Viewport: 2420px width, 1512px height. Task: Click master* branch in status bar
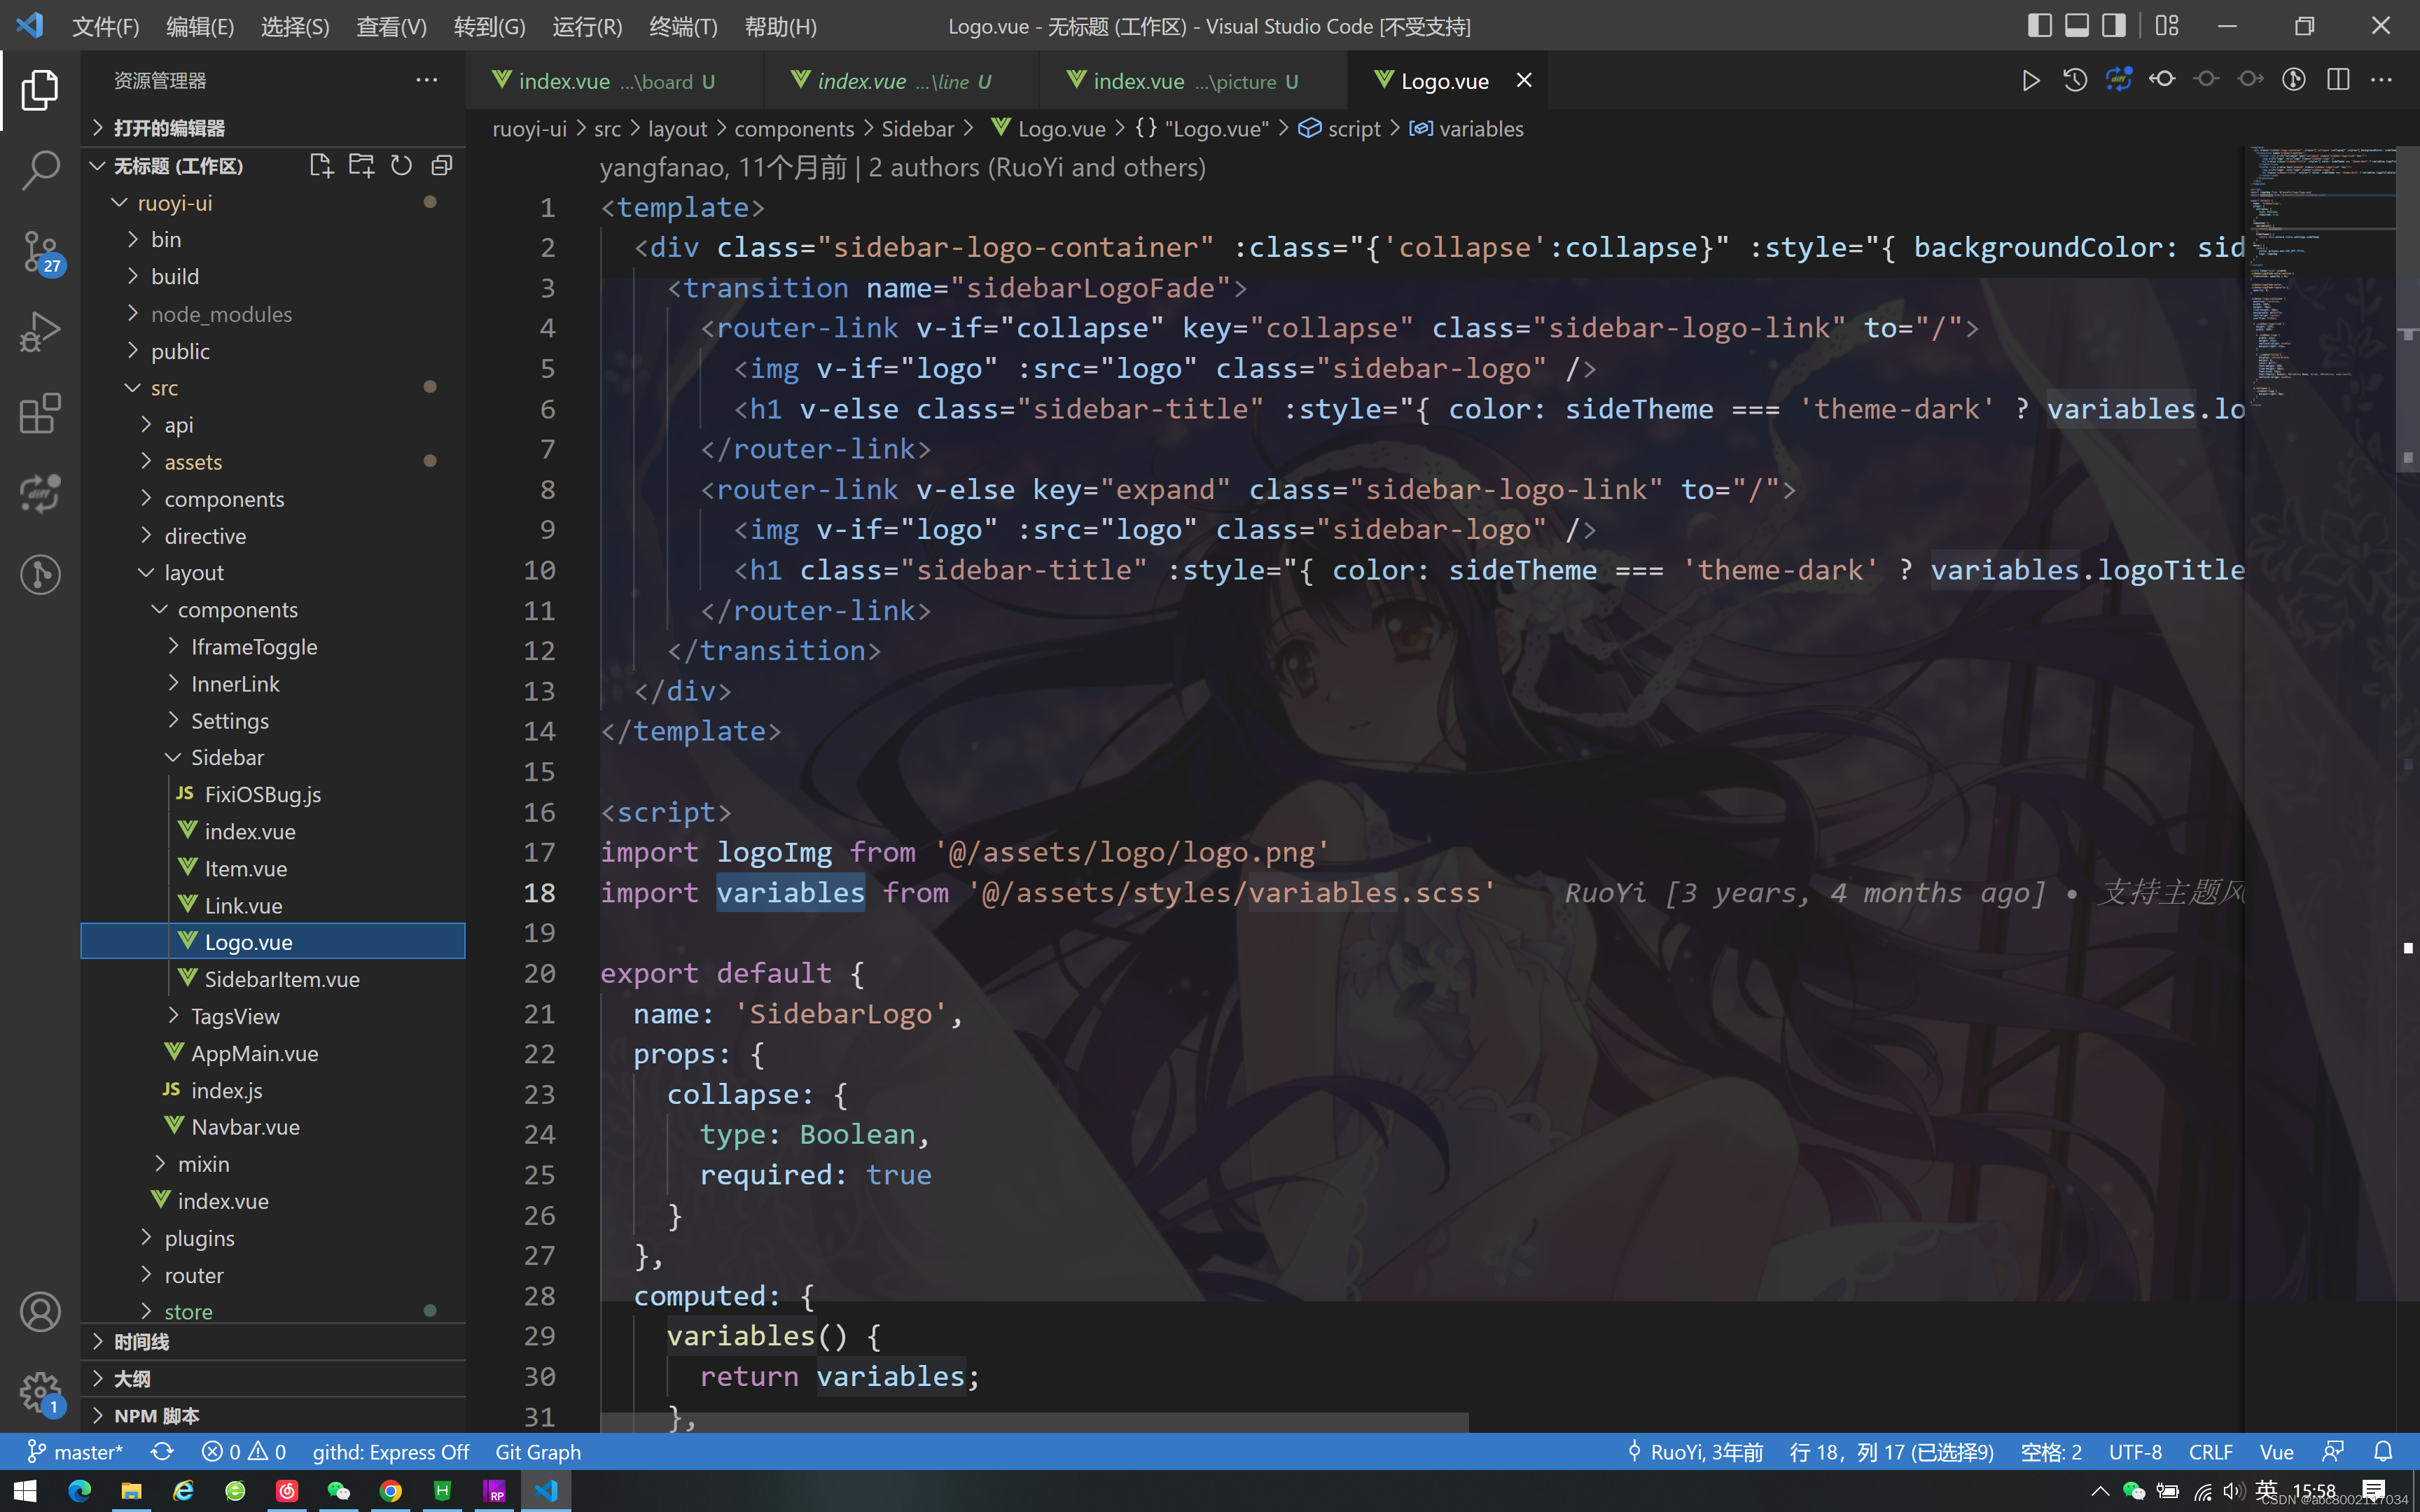(x=75, y=1451)
